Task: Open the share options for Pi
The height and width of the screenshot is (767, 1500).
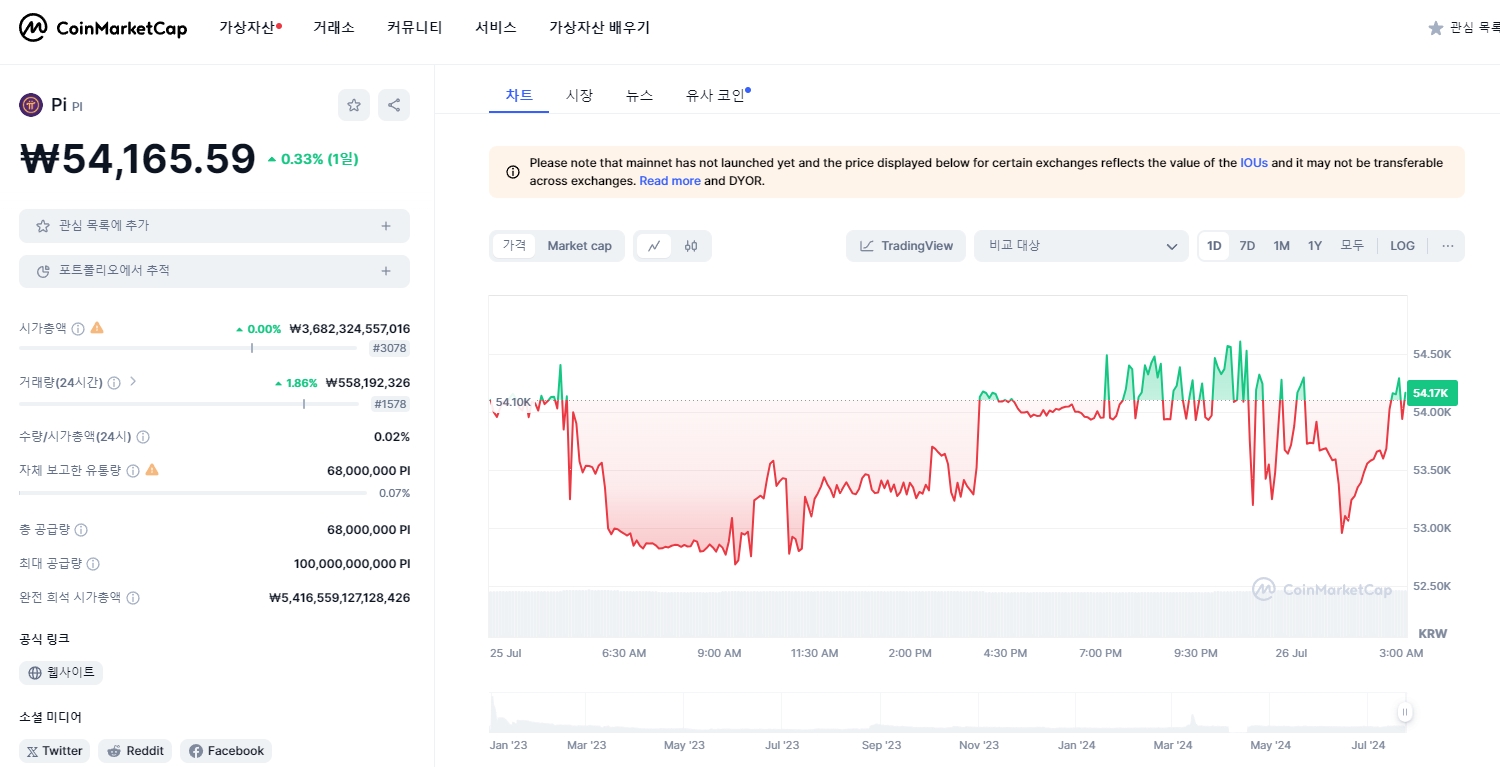Action: coord(393,104)
